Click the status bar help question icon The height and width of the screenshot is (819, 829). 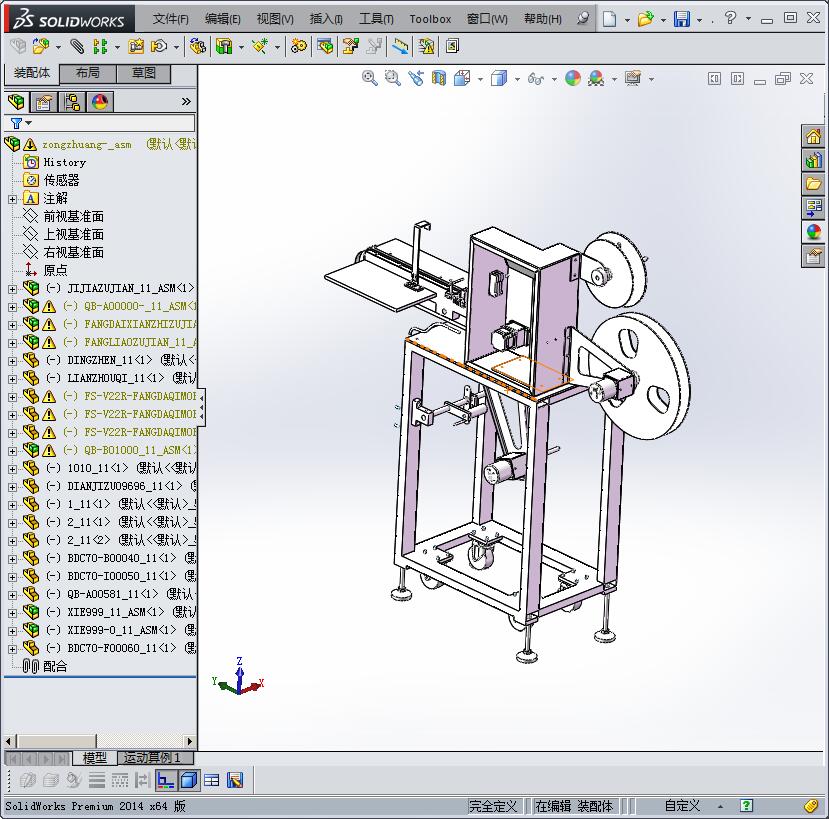[x=746, y=805]
